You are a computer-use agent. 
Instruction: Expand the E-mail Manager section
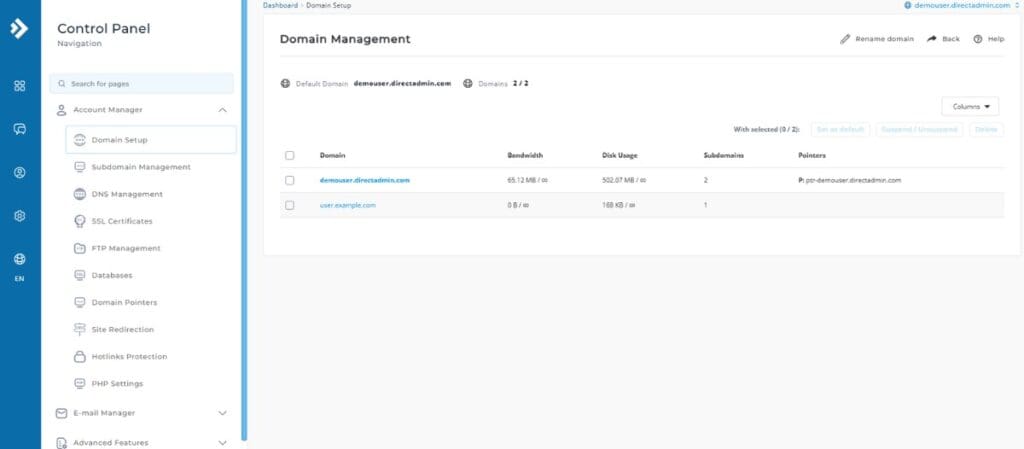pyautogui.click(x=222, y=412)
